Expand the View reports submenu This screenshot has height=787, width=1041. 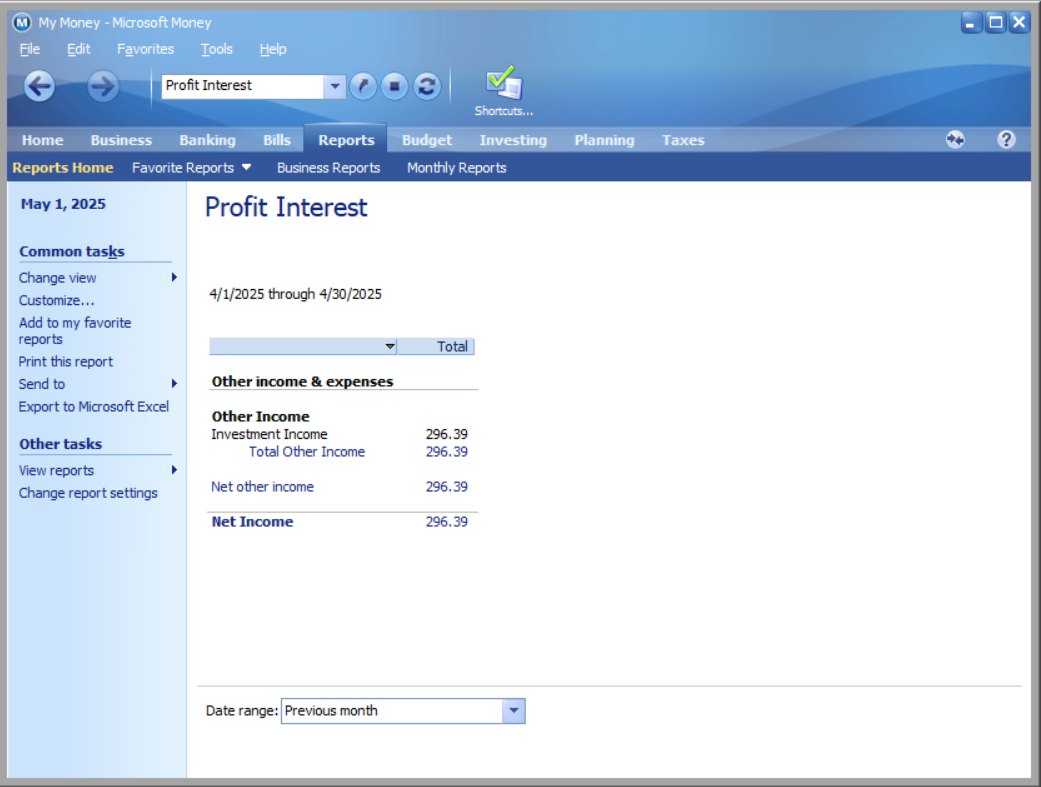click(x=174, y=470)
